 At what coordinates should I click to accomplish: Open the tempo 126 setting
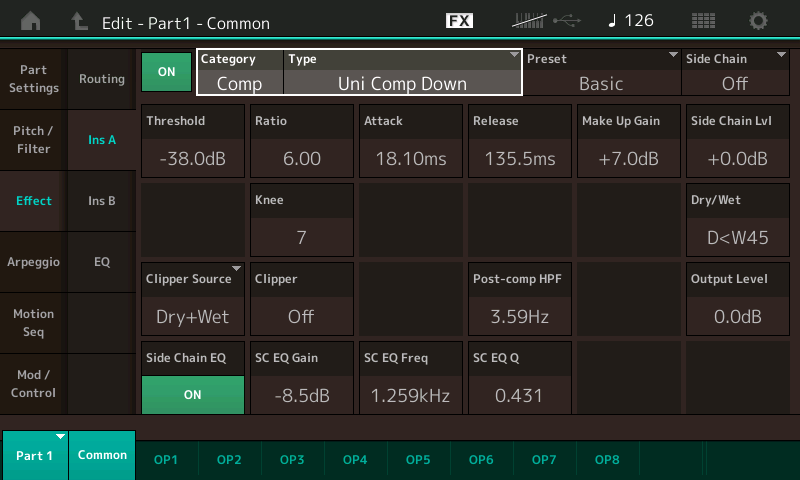click(631, 21)
